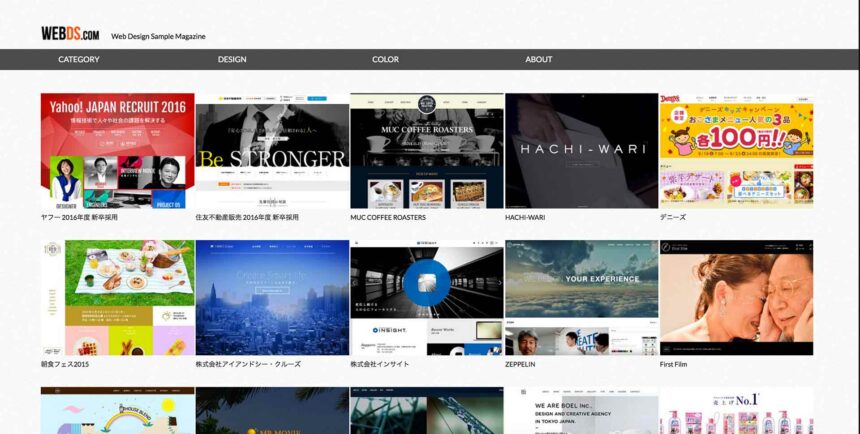860x434 pixels.
Task: Click the 株式会社インサイト caption link
Action: point(380,364)
